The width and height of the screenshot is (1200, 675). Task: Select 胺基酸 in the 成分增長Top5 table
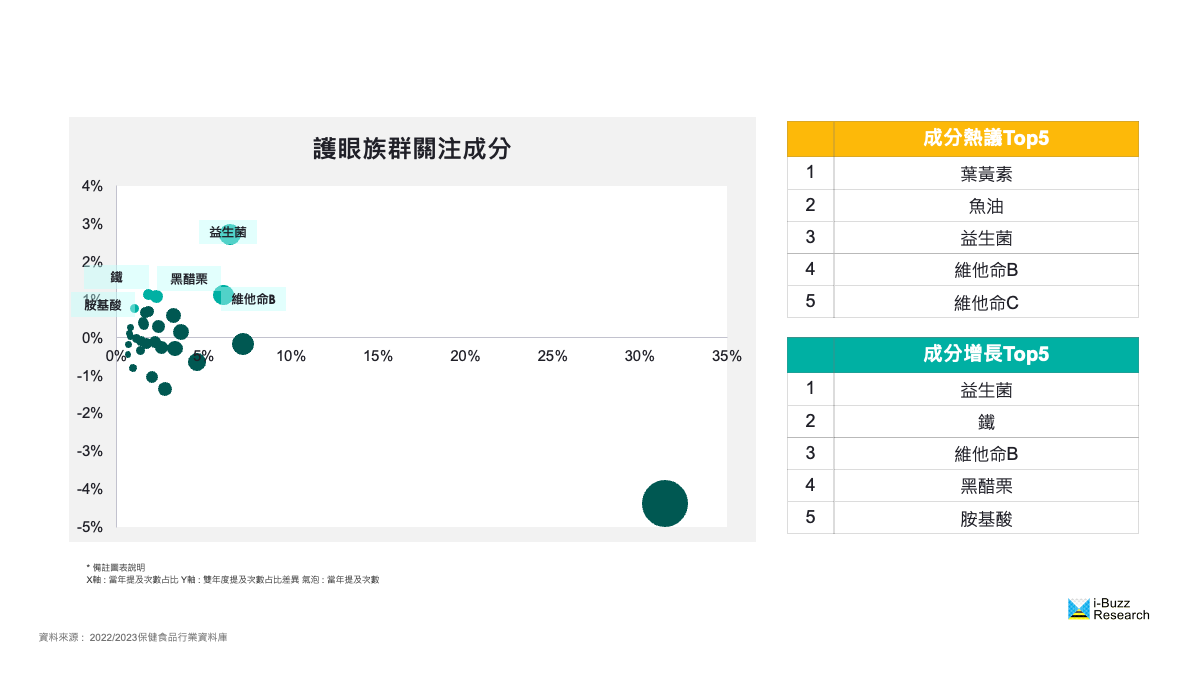click(x=985, y=518)
